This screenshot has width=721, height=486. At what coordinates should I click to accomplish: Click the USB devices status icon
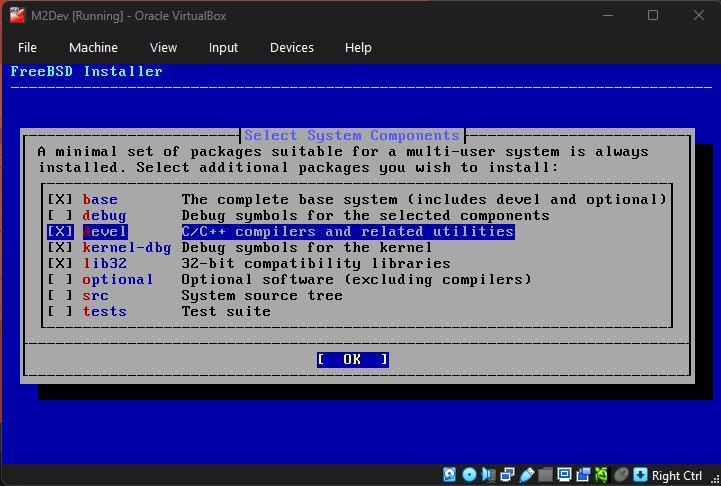[526, 475]
